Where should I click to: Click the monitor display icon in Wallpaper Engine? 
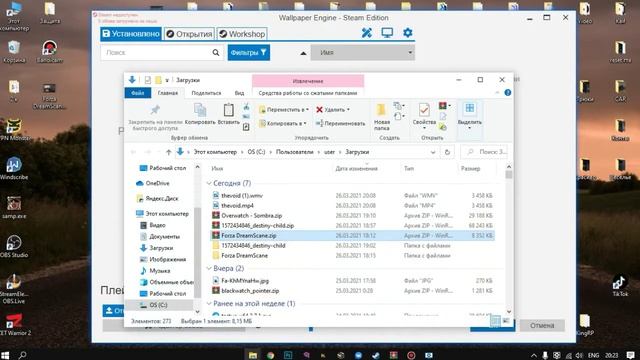point(387,33)
